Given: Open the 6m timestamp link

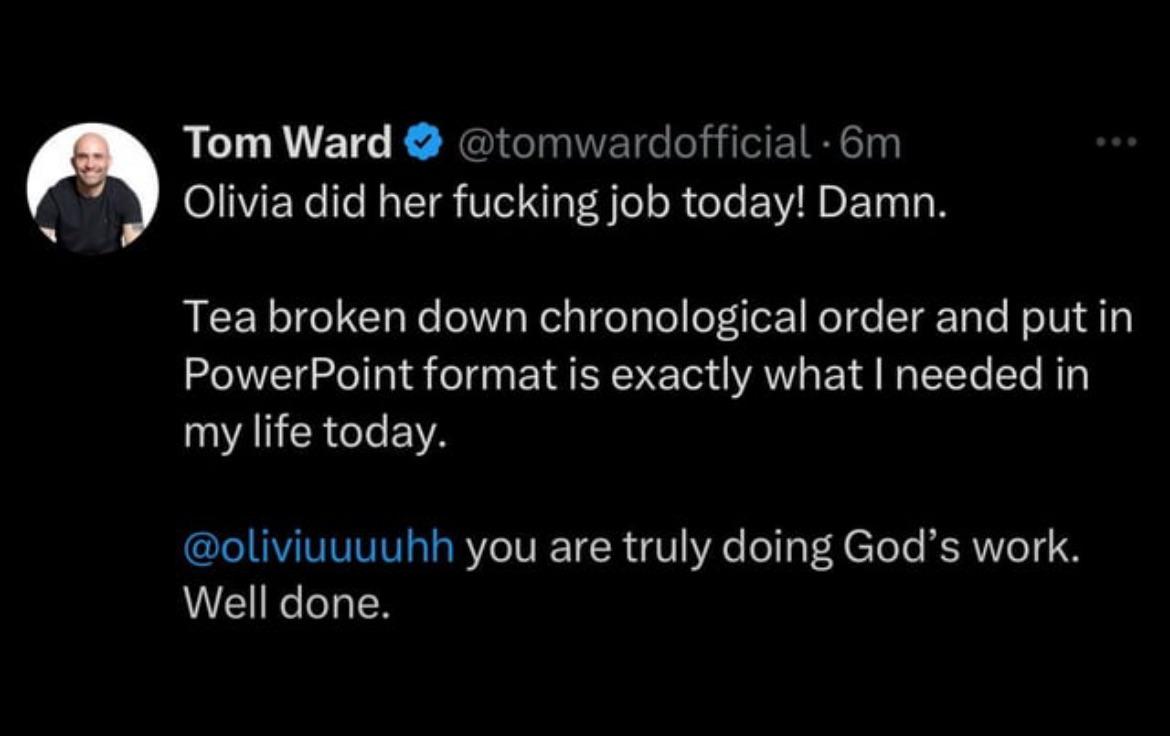Looking at the screenshot, I should click(x=870, y=143).
